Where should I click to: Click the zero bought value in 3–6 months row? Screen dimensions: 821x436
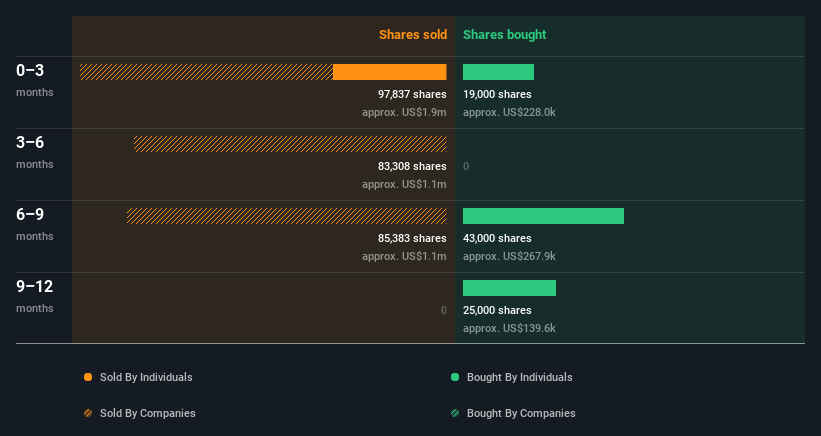466,166
